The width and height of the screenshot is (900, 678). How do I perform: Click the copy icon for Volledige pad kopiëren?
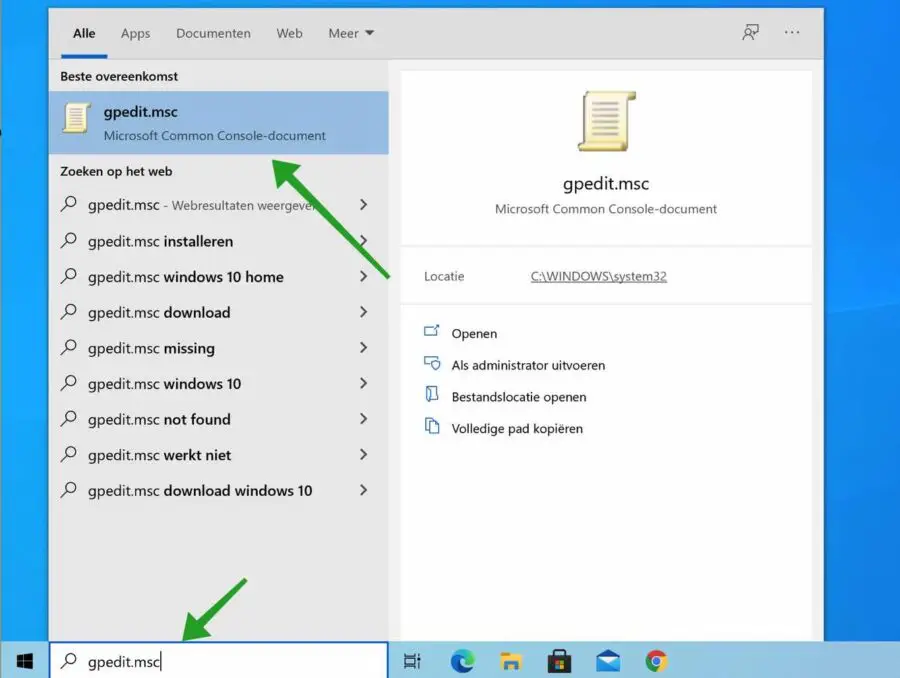432,426
